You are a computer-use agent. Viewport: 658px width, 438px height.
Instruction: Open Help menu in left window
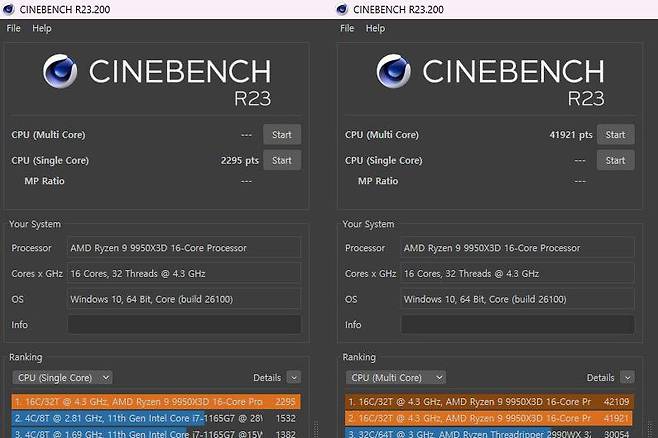(x=41, y=28)
